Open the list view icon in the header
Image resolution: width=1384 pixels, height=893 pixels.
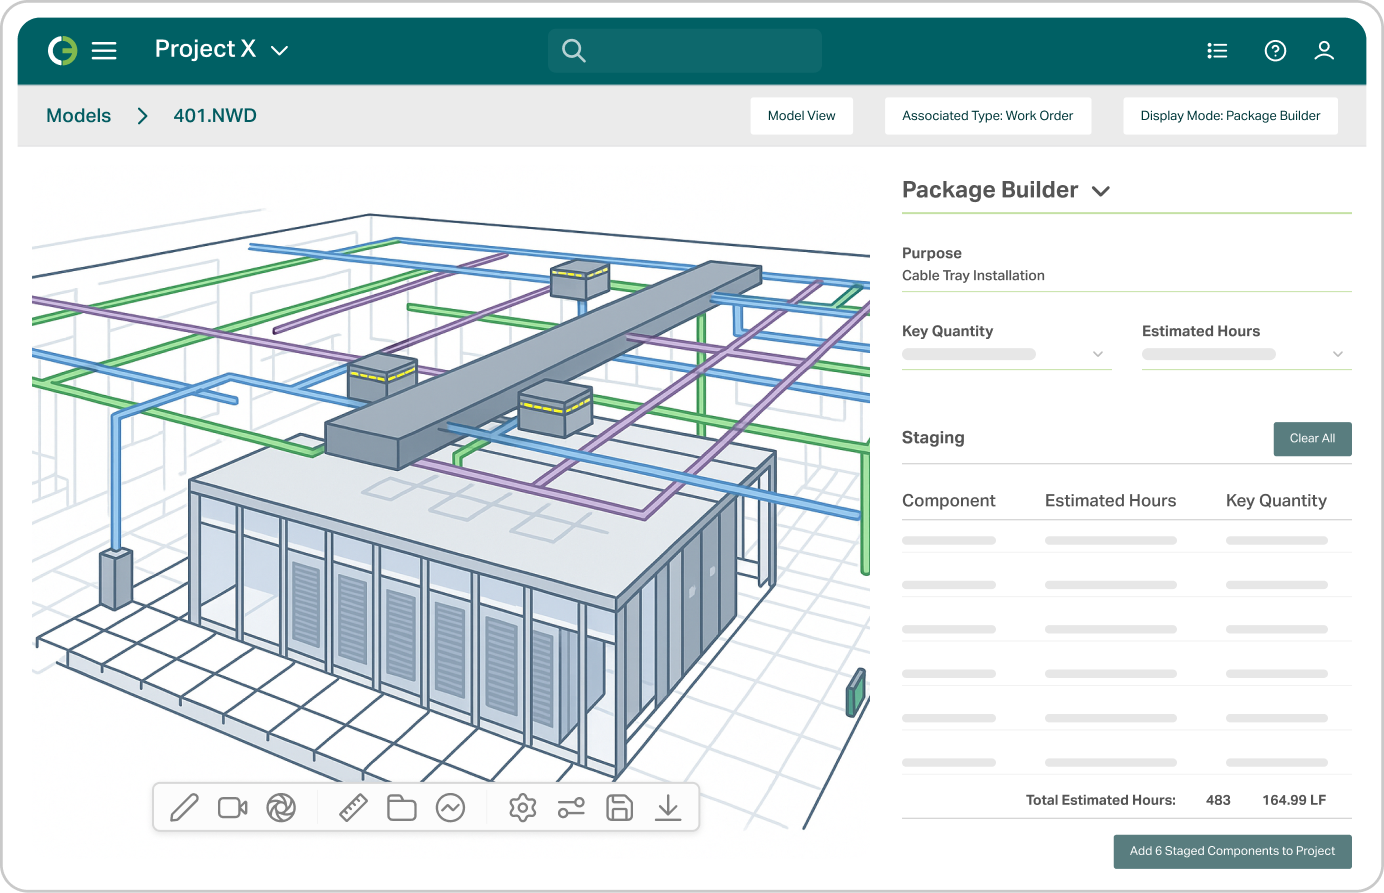point(1217,50)
